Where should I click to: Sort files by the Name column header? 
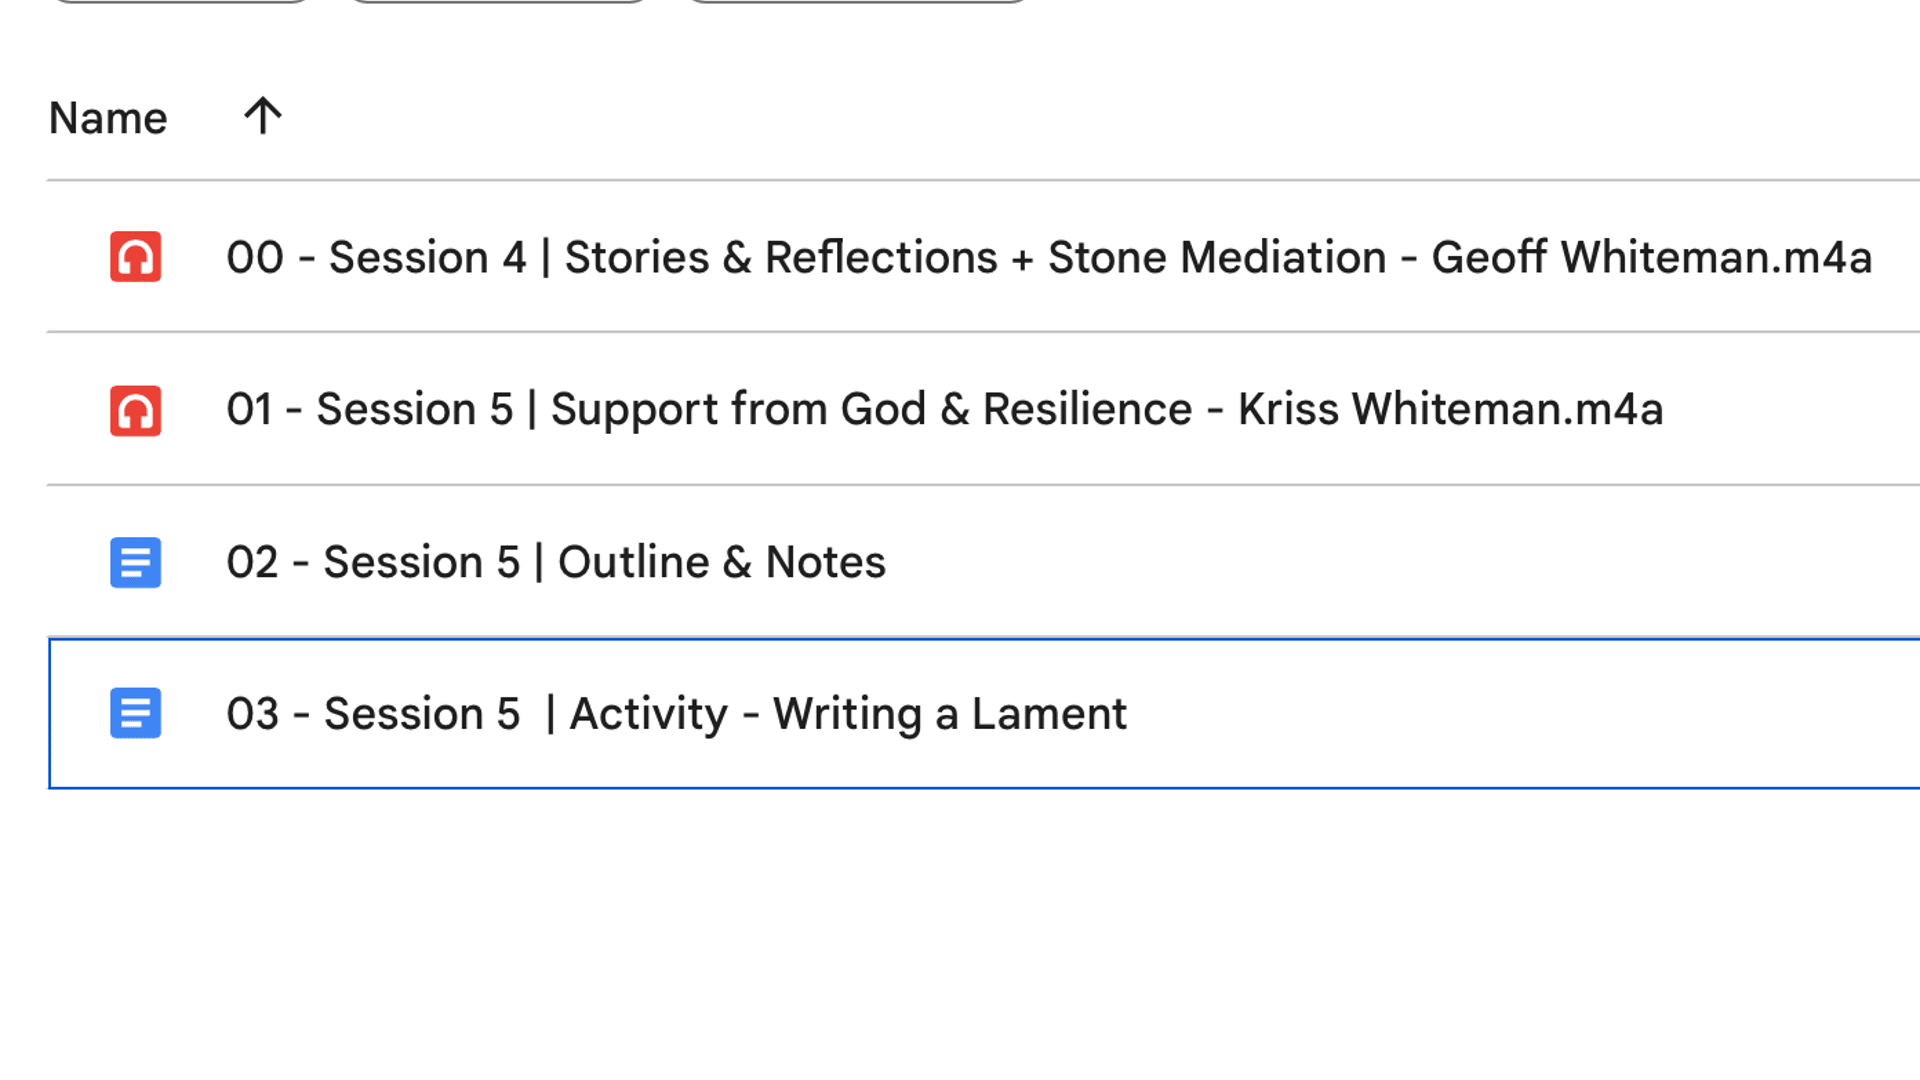tap(108, 118)
